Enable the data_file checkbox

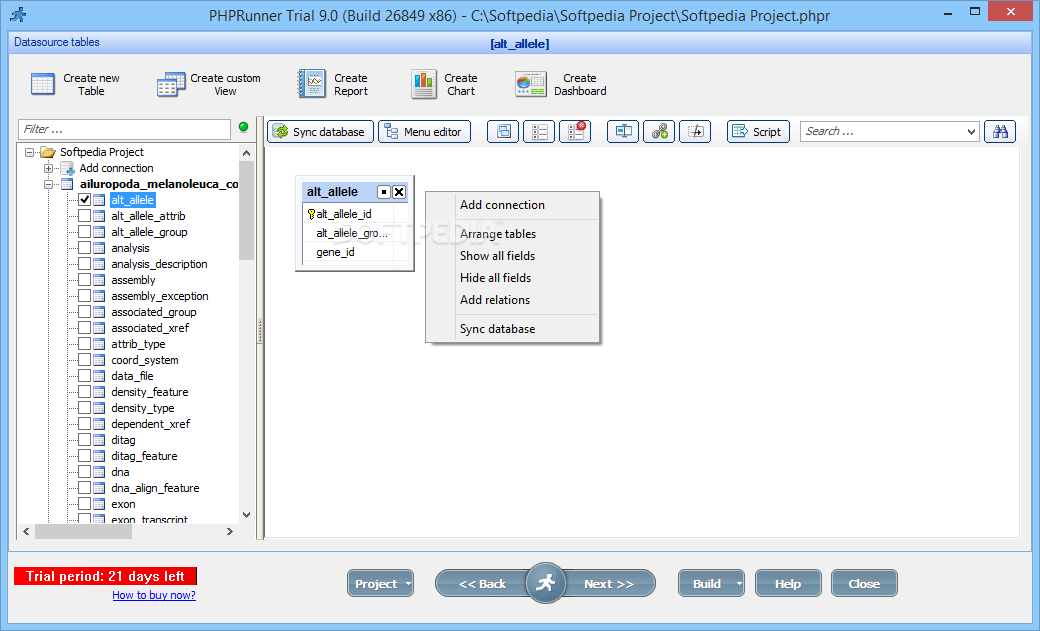pyautogui.click(x=84, y=376)
